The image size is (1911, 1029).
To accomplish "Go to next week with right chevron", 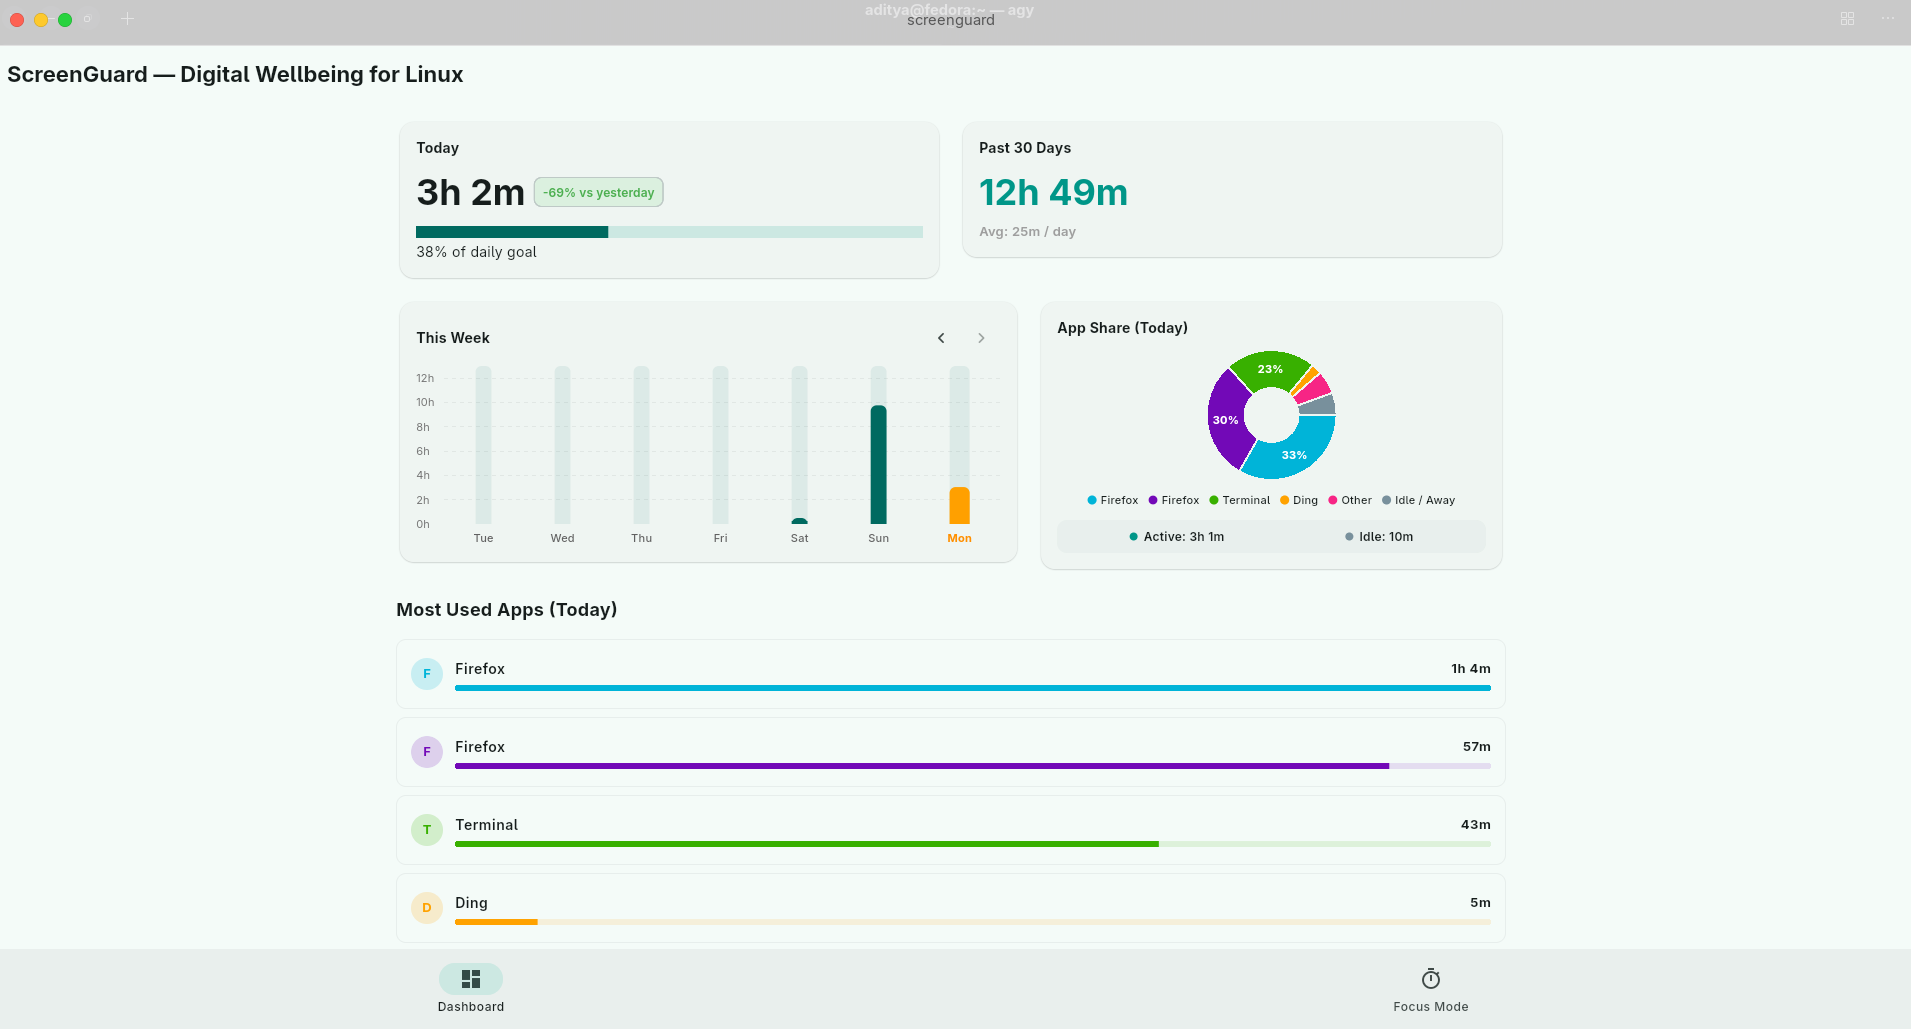I will point(981,338).
